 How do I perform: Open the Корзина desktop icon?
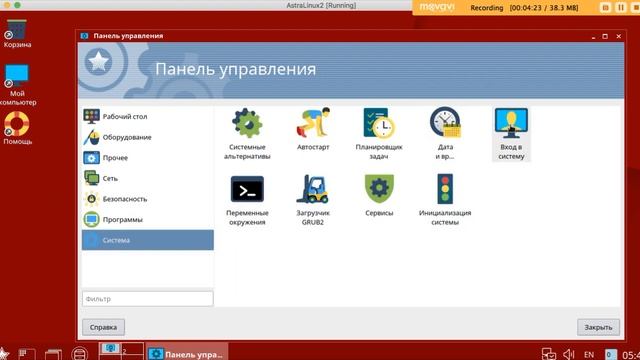pos(17,33)
